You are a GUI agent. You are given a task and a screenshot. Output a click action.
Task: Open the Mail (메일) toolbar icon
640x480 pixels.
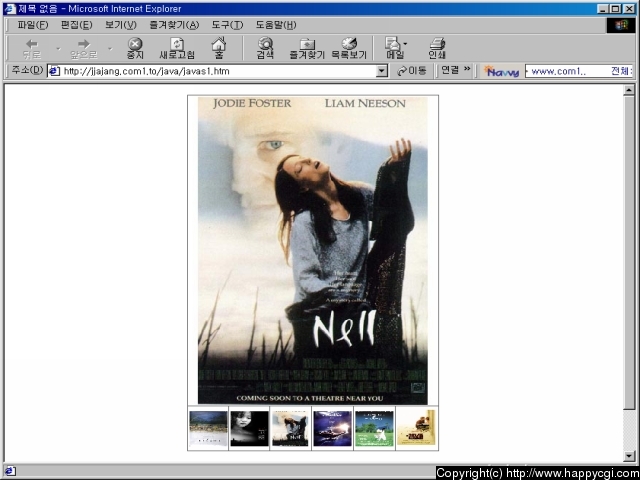(394, 49)
